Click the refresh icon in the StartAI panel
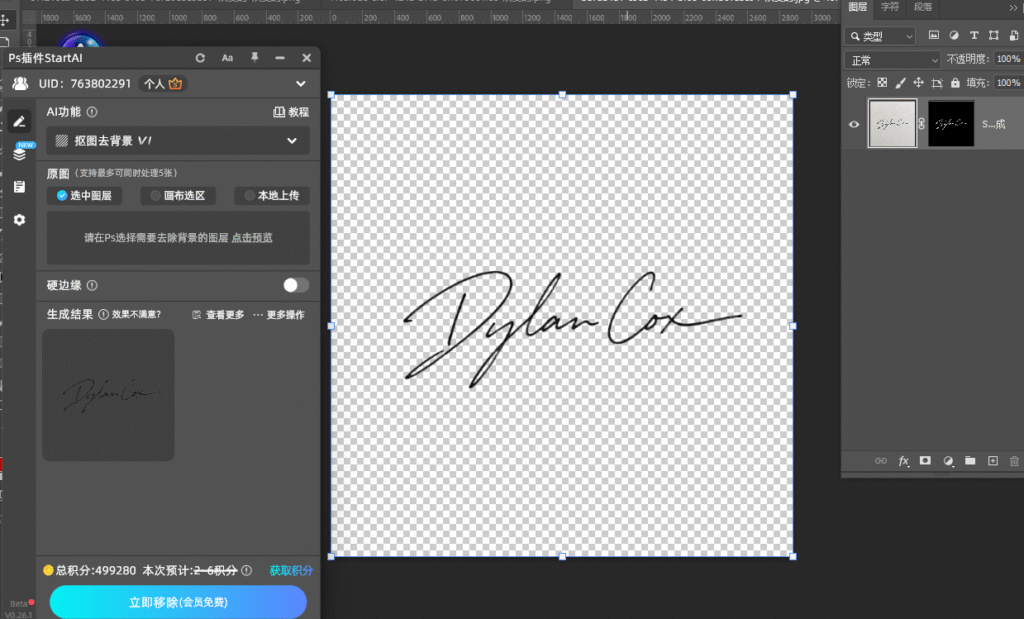 (200, 58)
